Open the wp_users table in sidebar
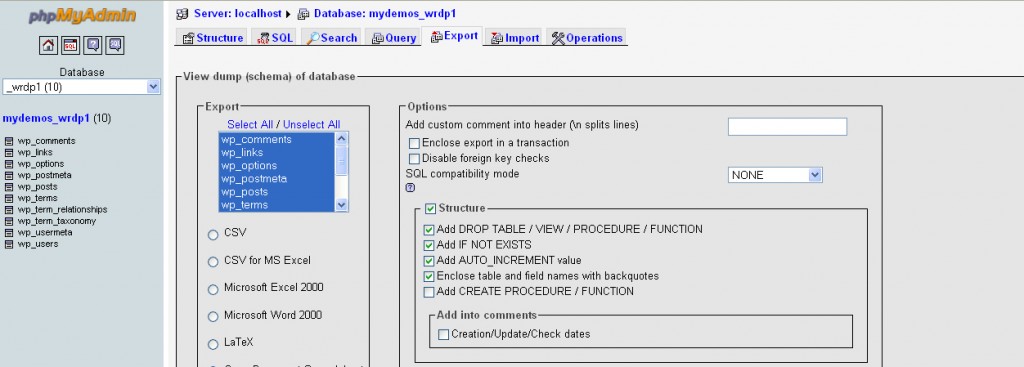This screenshot has height=367, width=1024. pyautogui.click(x=38, y=244)
